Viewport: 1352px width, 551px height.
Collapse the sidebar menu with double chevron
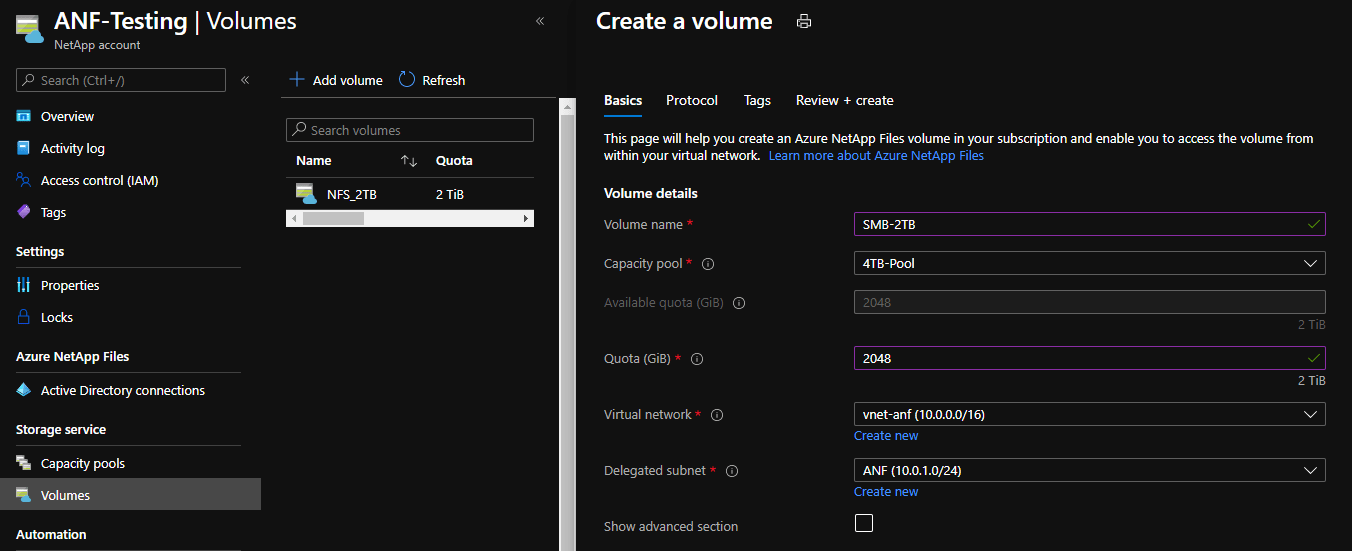point(245,80)
